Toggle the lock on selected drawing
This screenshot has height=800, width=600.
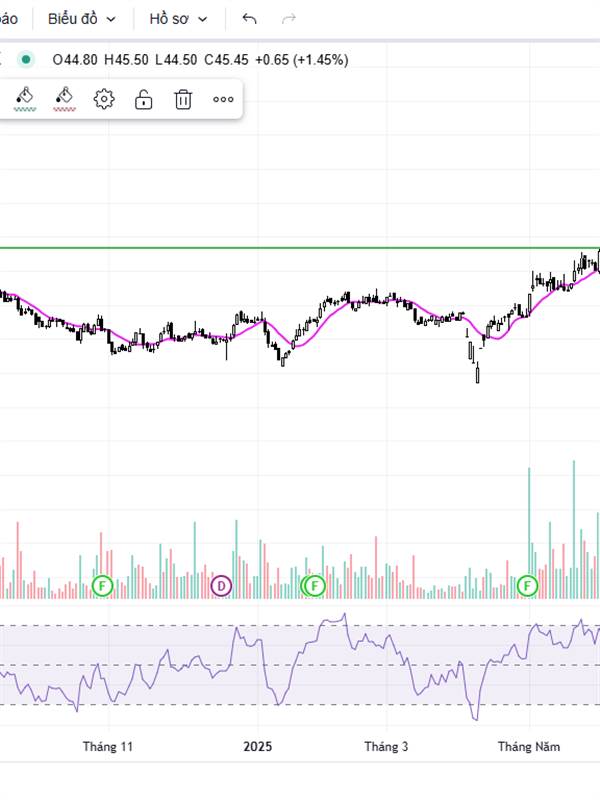(143, 99)
